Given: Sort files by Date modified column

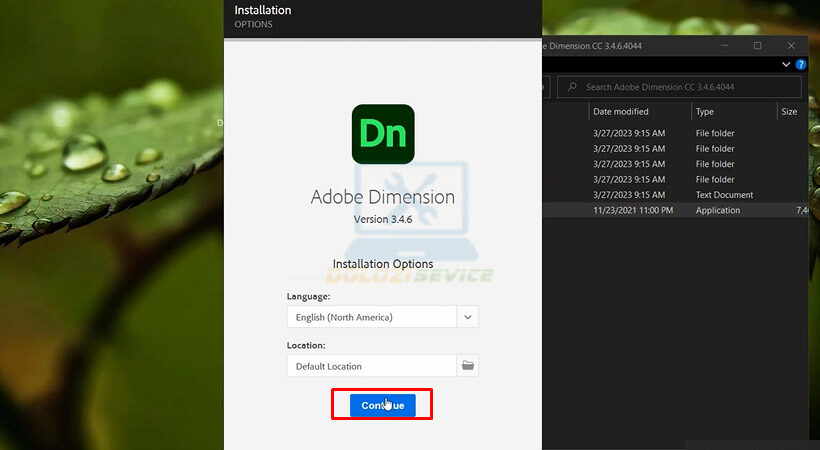Looking at the screenshot, I should [620, 112].
